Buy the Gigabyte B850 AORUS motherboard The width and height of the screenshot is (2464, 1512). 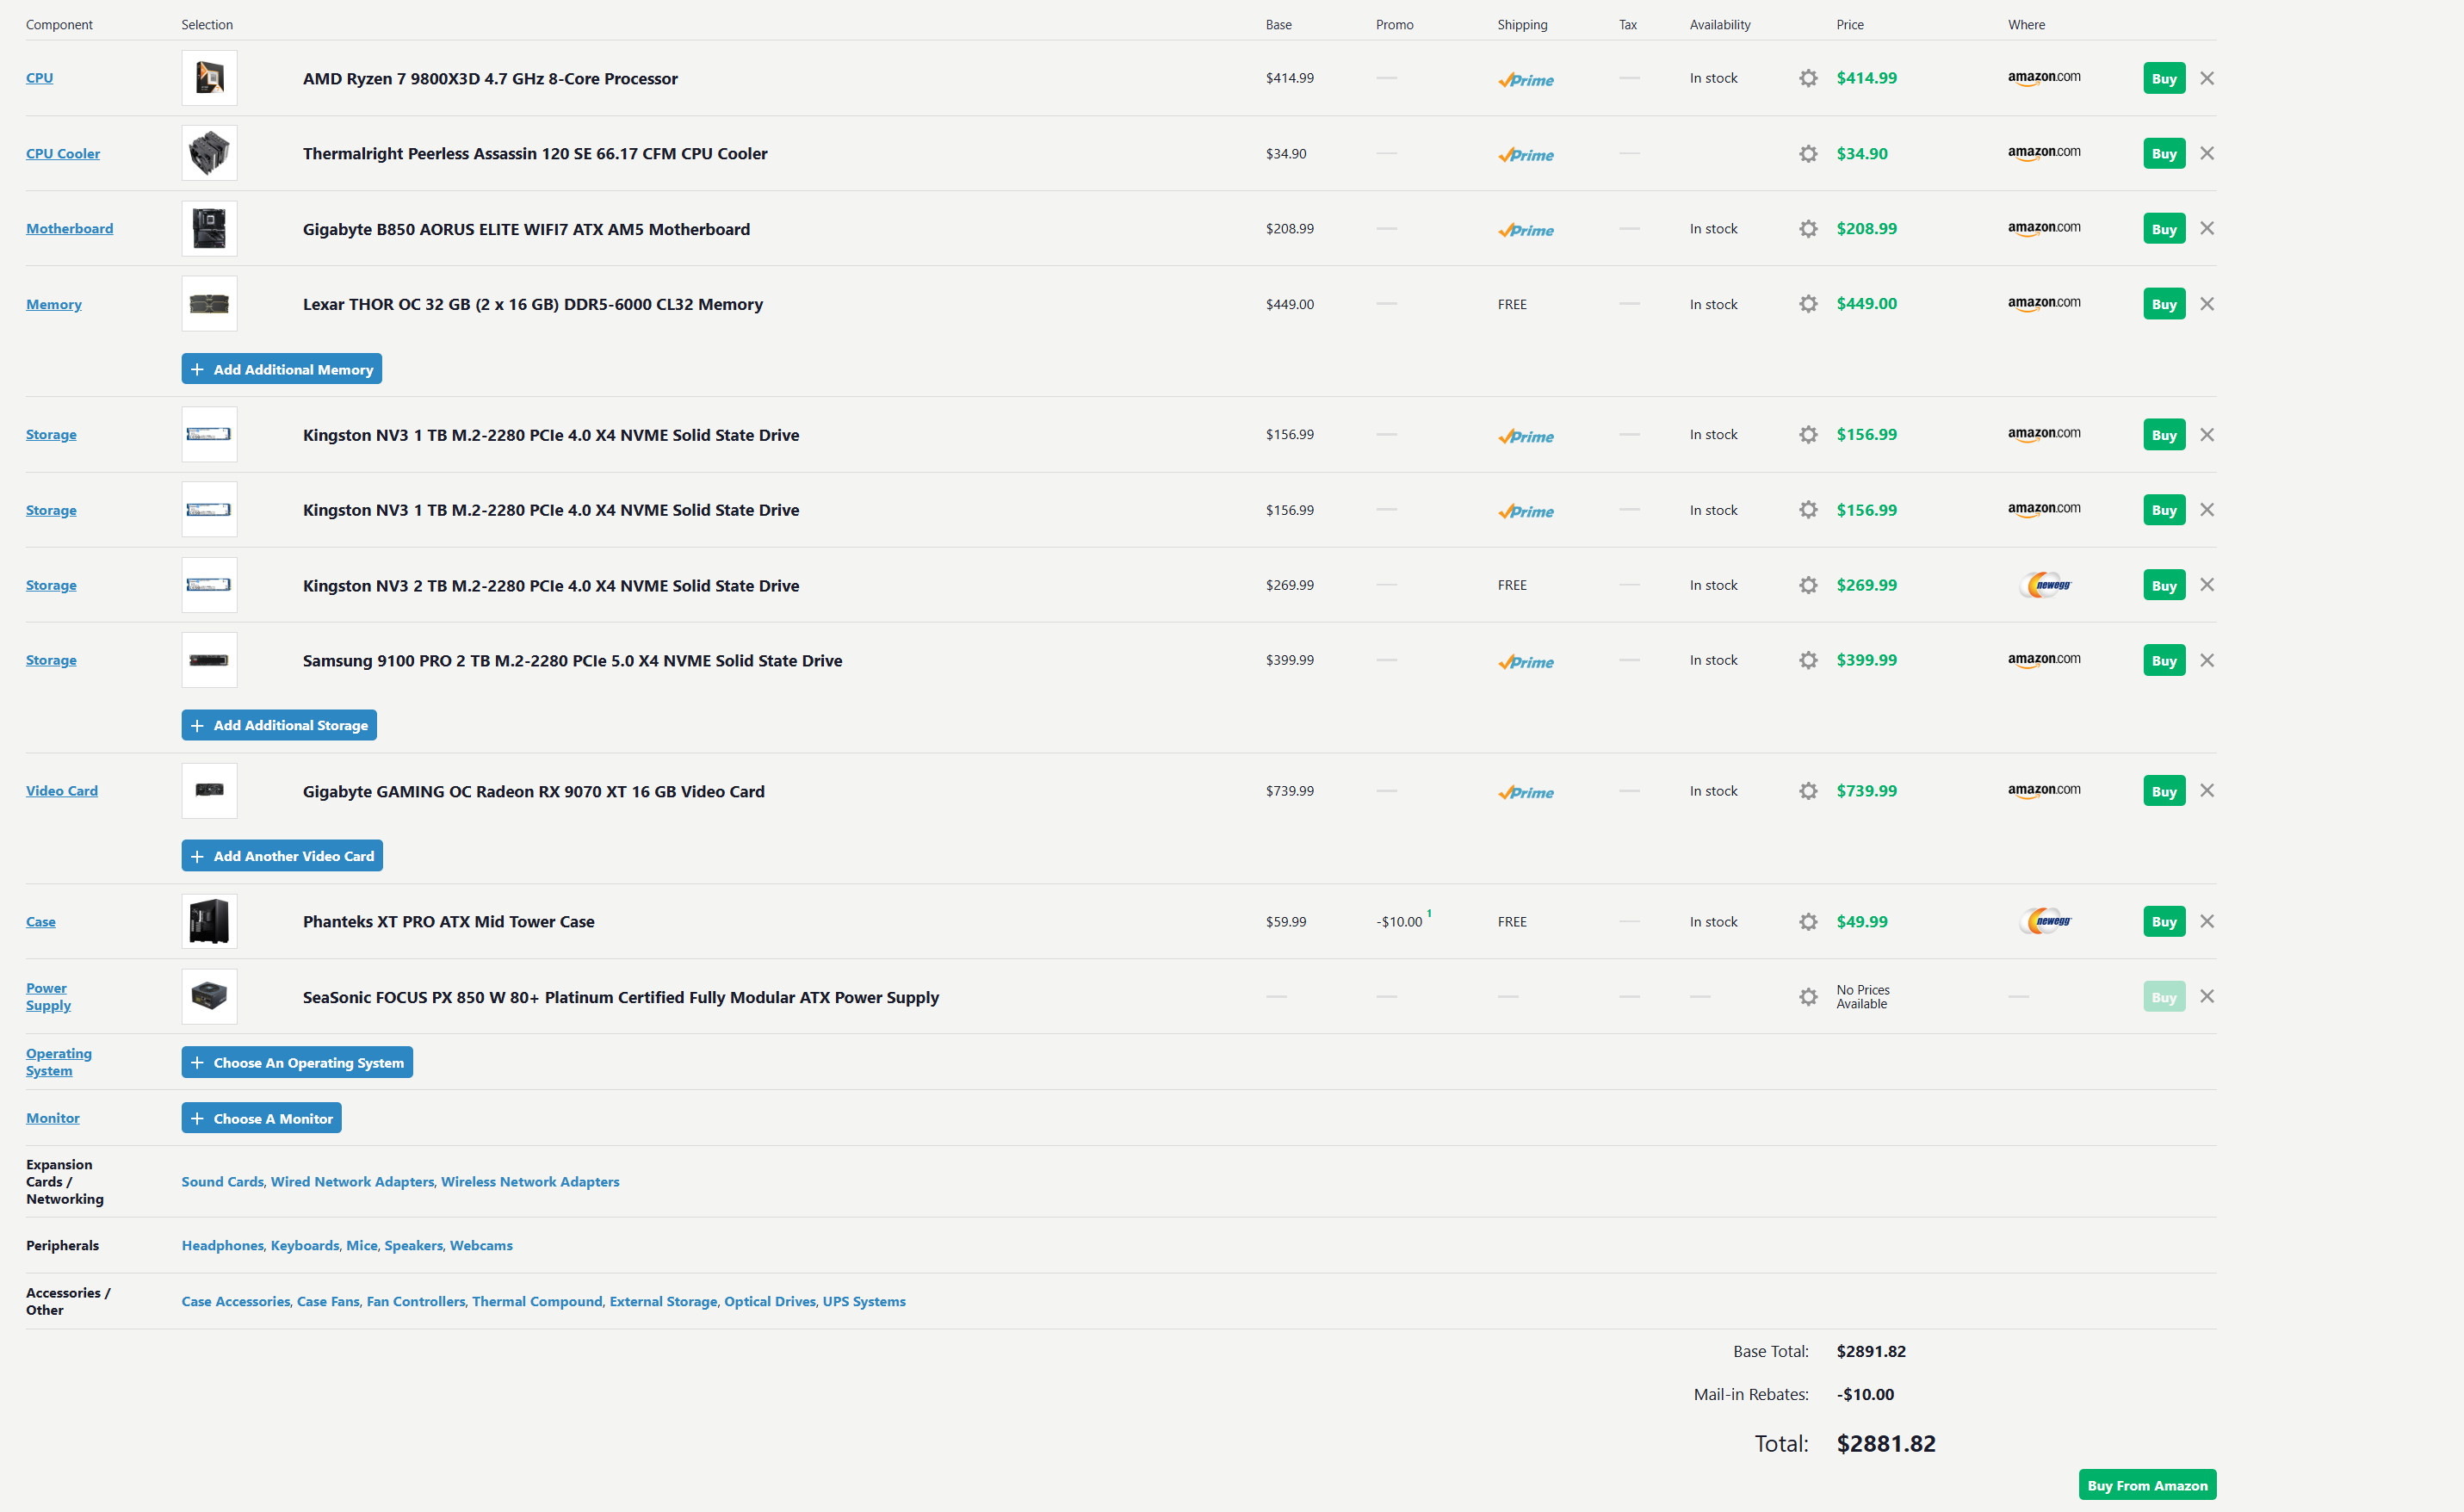point(2164,228)
